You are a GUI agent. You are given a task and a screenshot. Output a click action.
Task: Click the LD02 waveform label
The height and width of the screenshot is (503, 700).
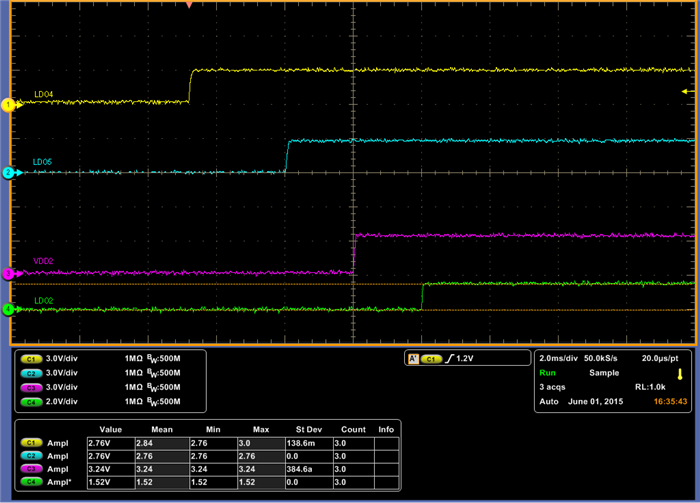(x=44, y=300)
